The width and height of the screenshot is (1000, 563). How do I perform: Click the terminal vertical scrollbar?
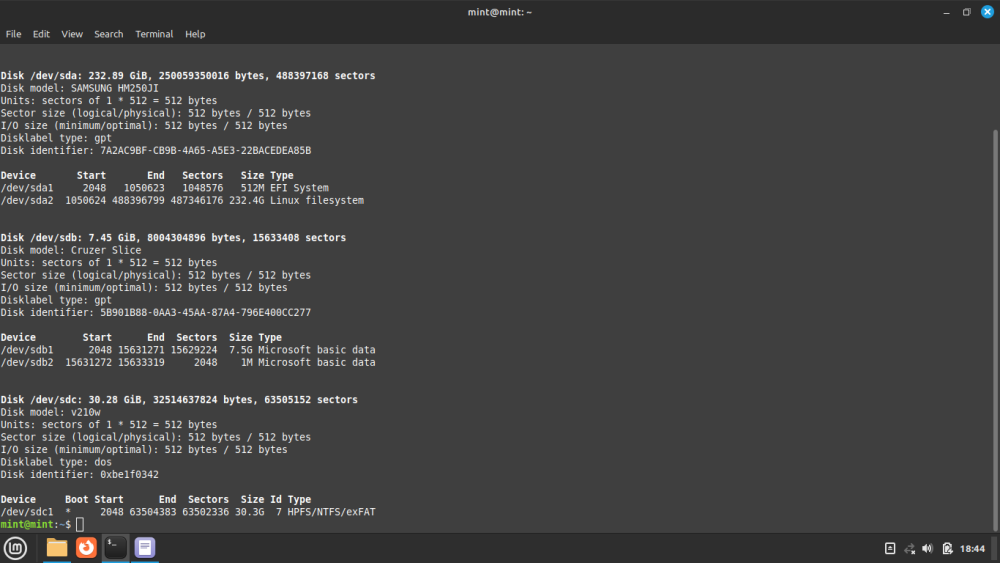pos(995,330)
